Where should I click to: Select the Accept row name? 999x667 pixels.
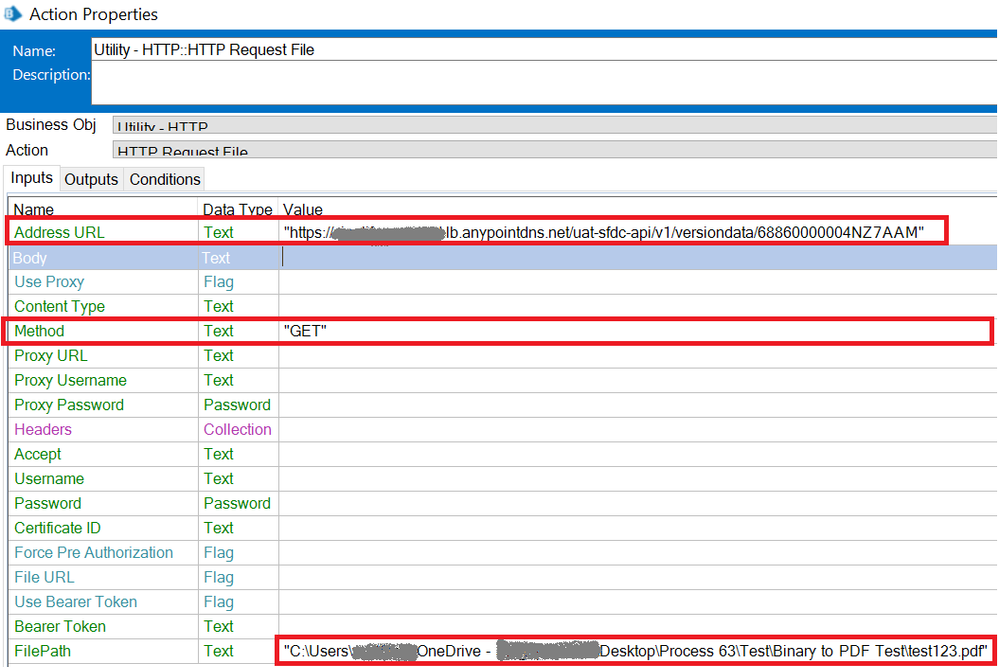click(x=38, y=454)
